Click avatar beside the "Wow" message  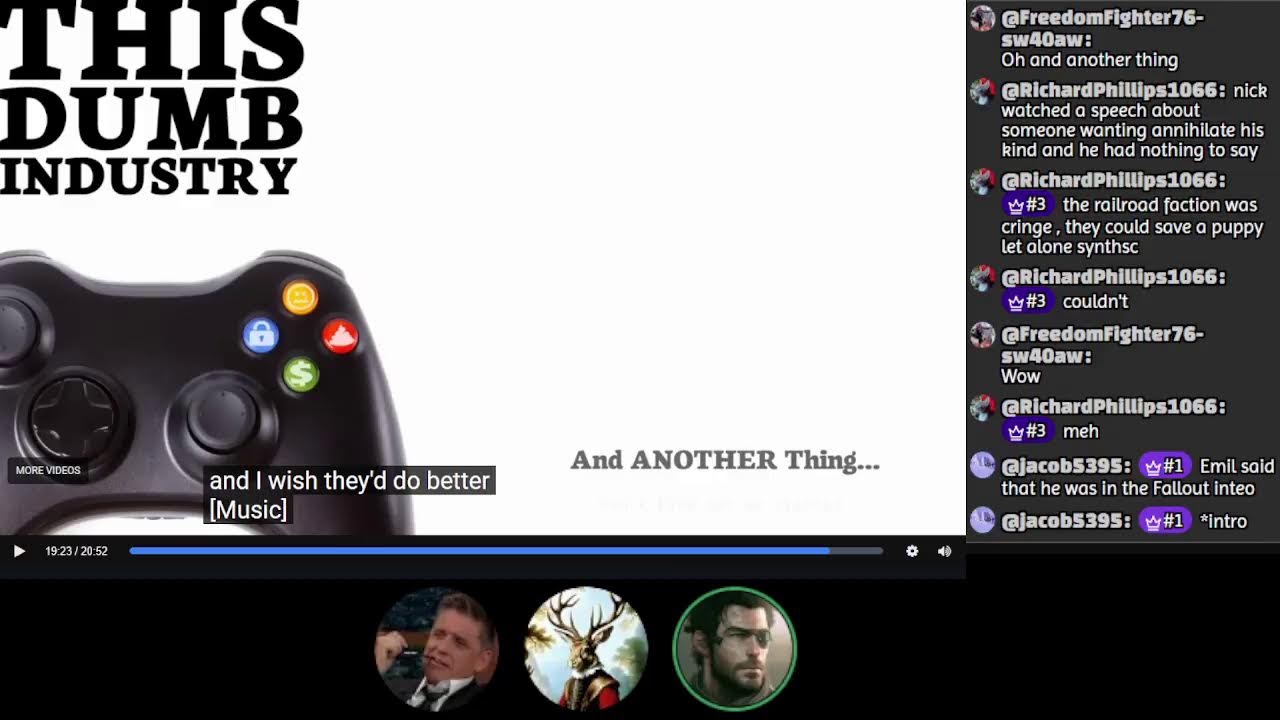[983, 335]
